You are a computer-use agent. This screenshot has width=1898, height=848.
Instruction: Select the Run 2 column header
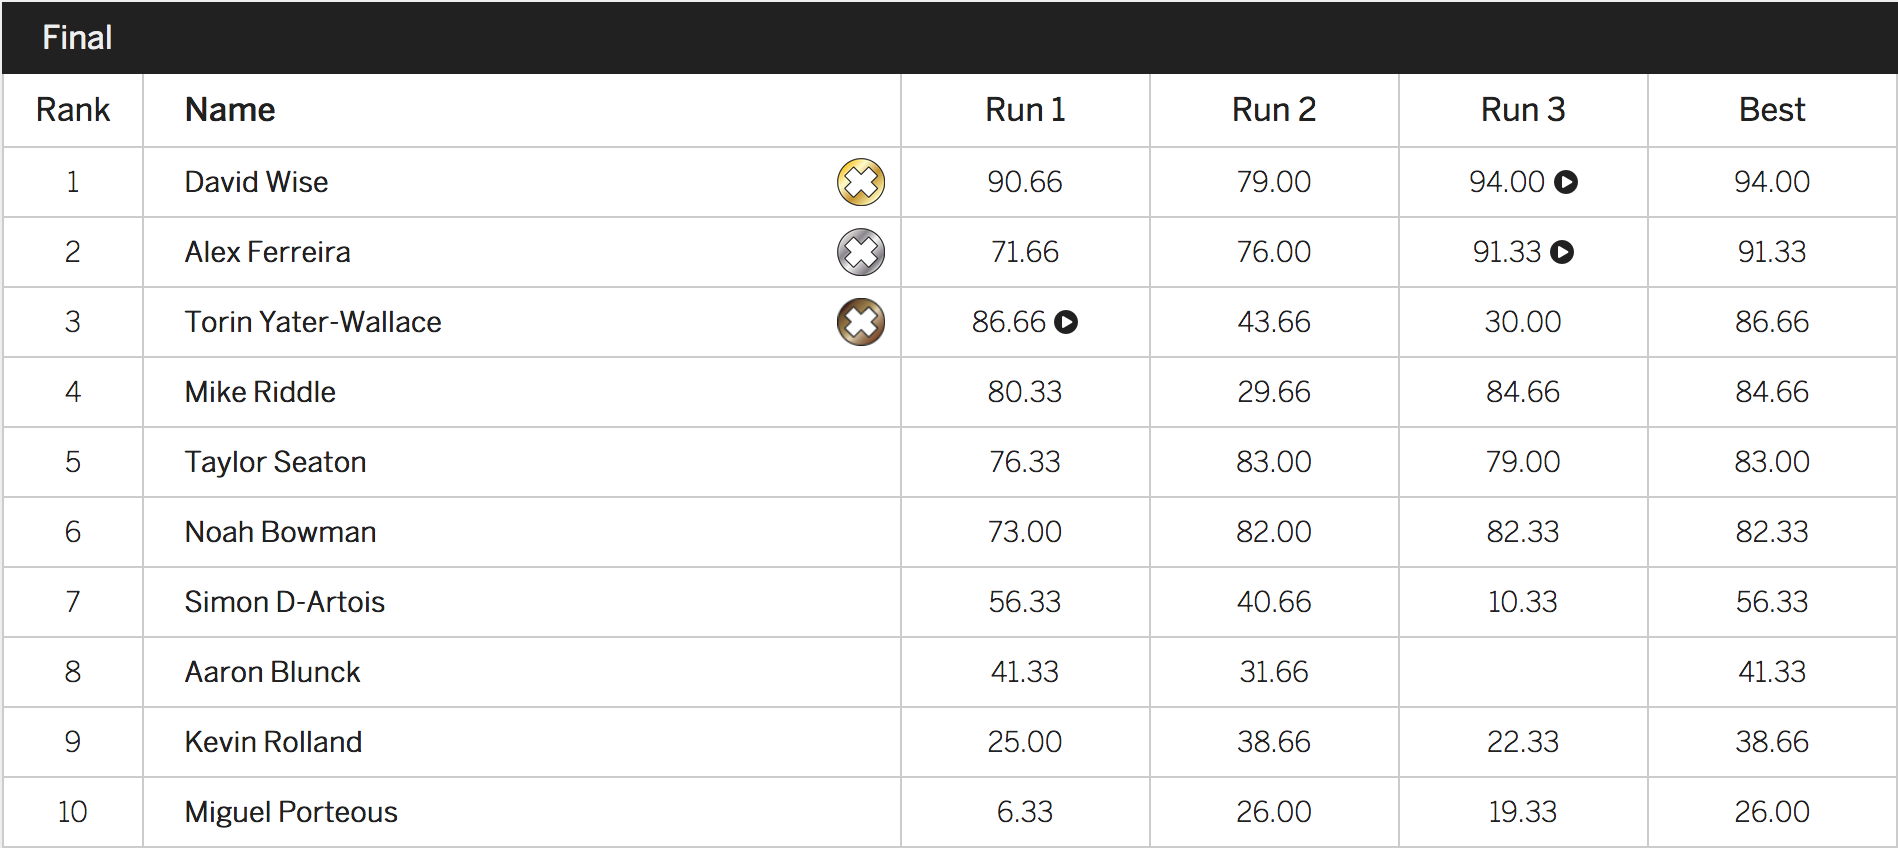(1274, 110)
